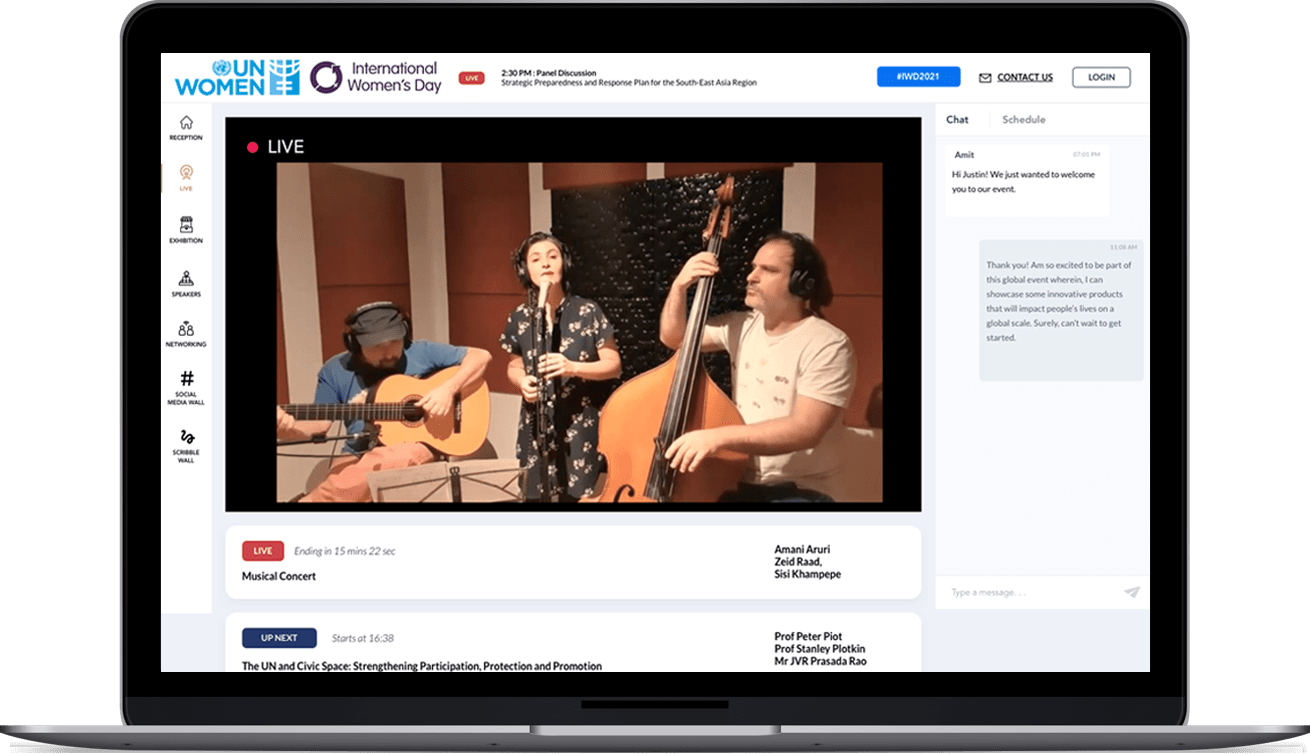The height and width of the screenshot is (754, 1310).
Task: Open the Scribble Wall icon
Action: click(186, 437)
